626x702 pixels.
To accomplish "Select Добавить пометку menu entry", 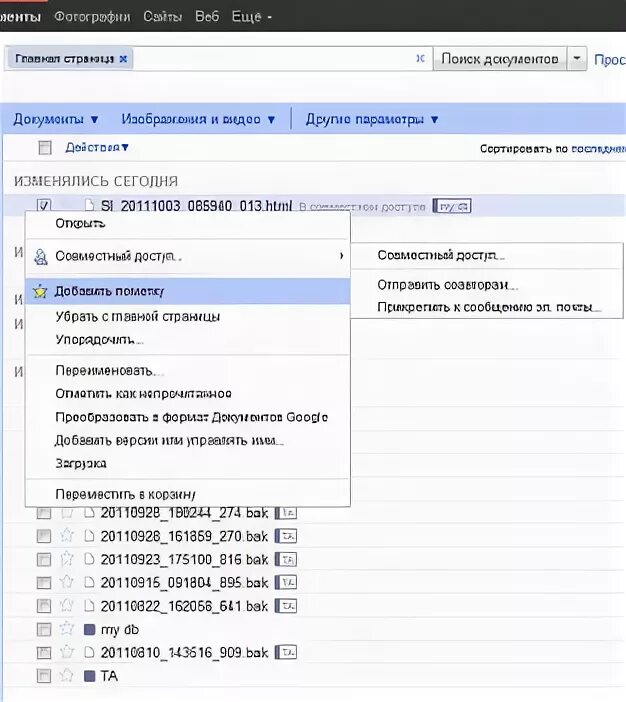I will click(187, 291).
